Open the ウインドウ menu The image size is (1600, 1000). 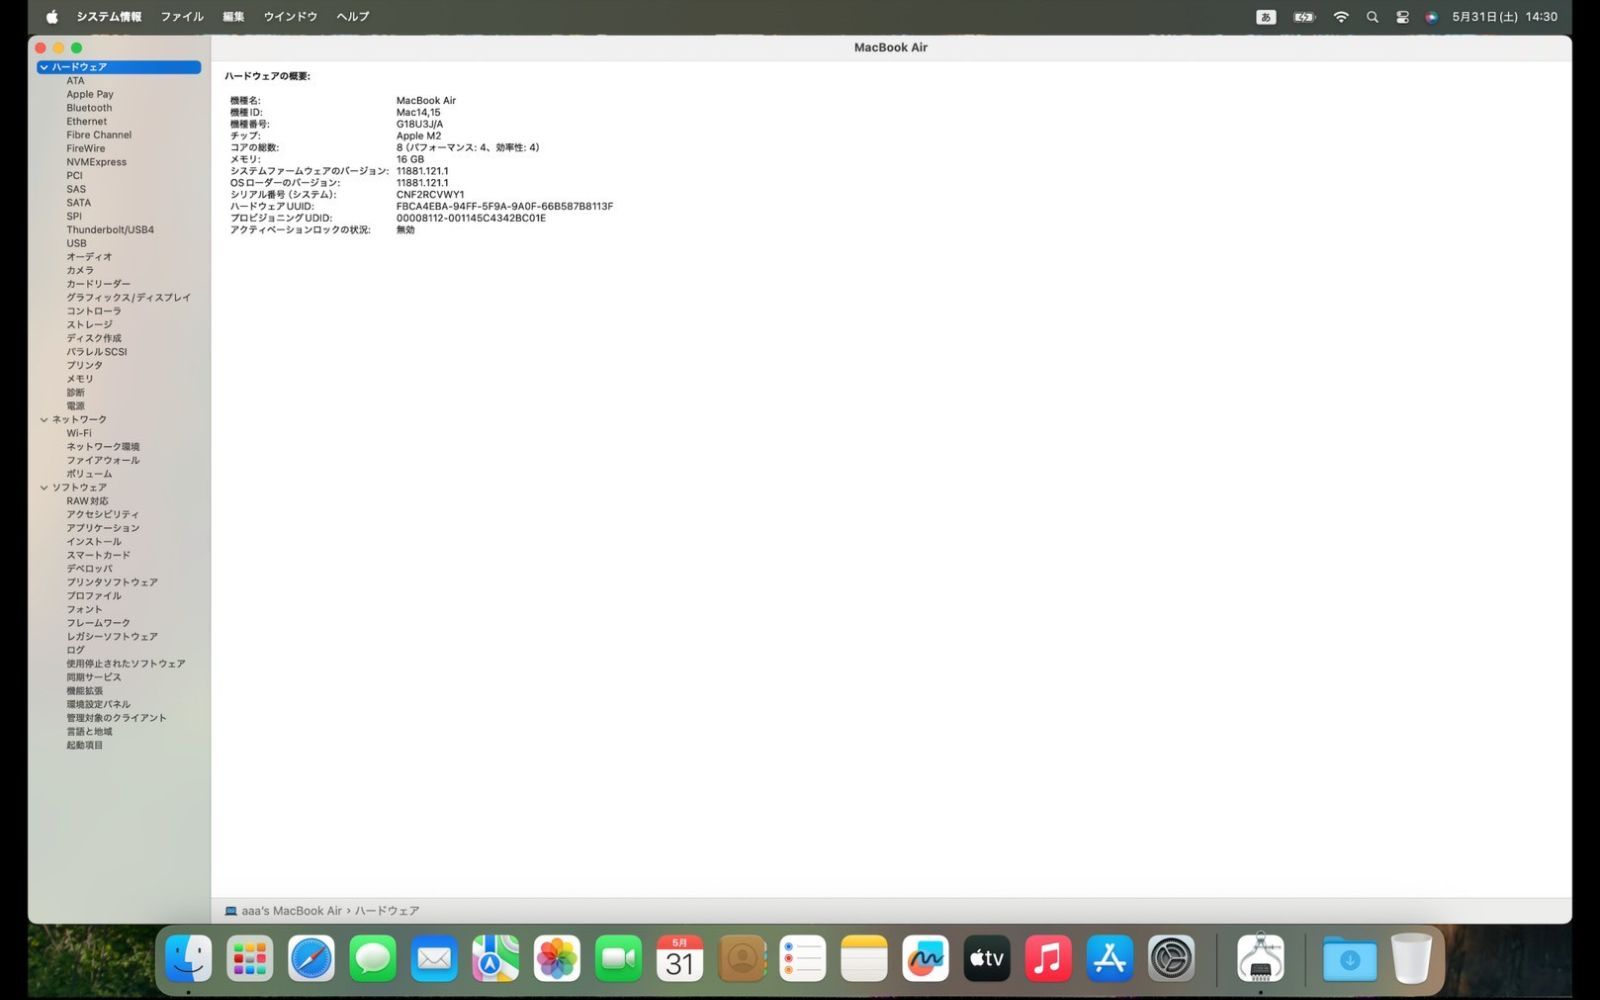[x=290, y=16]
